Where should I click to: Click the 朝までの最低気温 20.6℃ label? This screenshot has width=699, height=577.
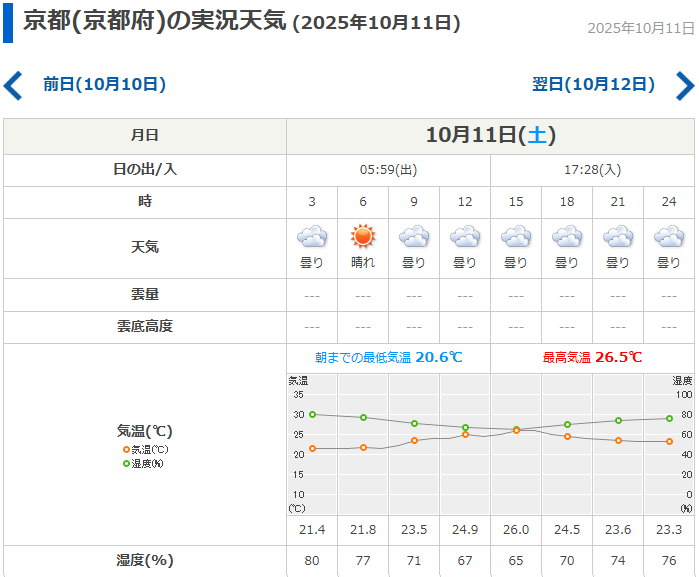388,358
